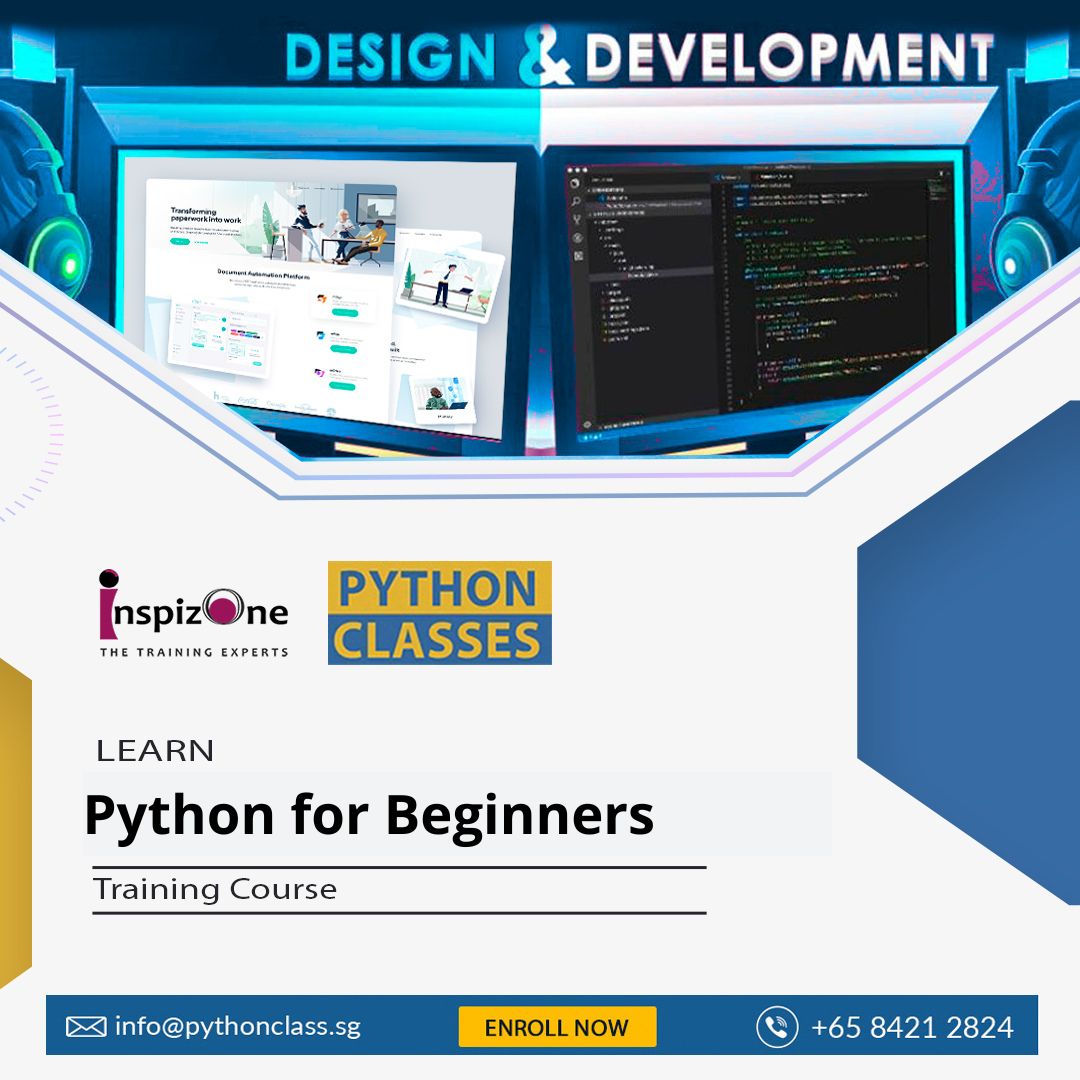1080x1080 pixels.
Task: Open the info@pythonclass.sg email address
Action: [x=238, y=1026]
